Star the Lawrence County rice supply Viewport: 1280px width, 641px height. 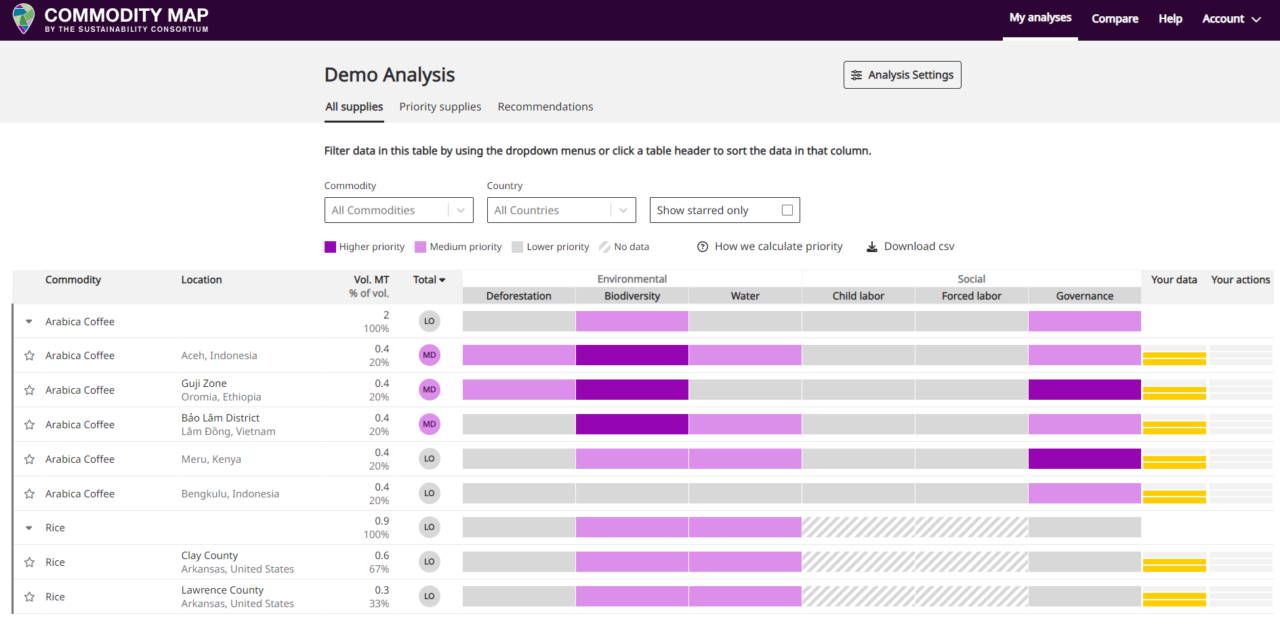pos(29,597)
